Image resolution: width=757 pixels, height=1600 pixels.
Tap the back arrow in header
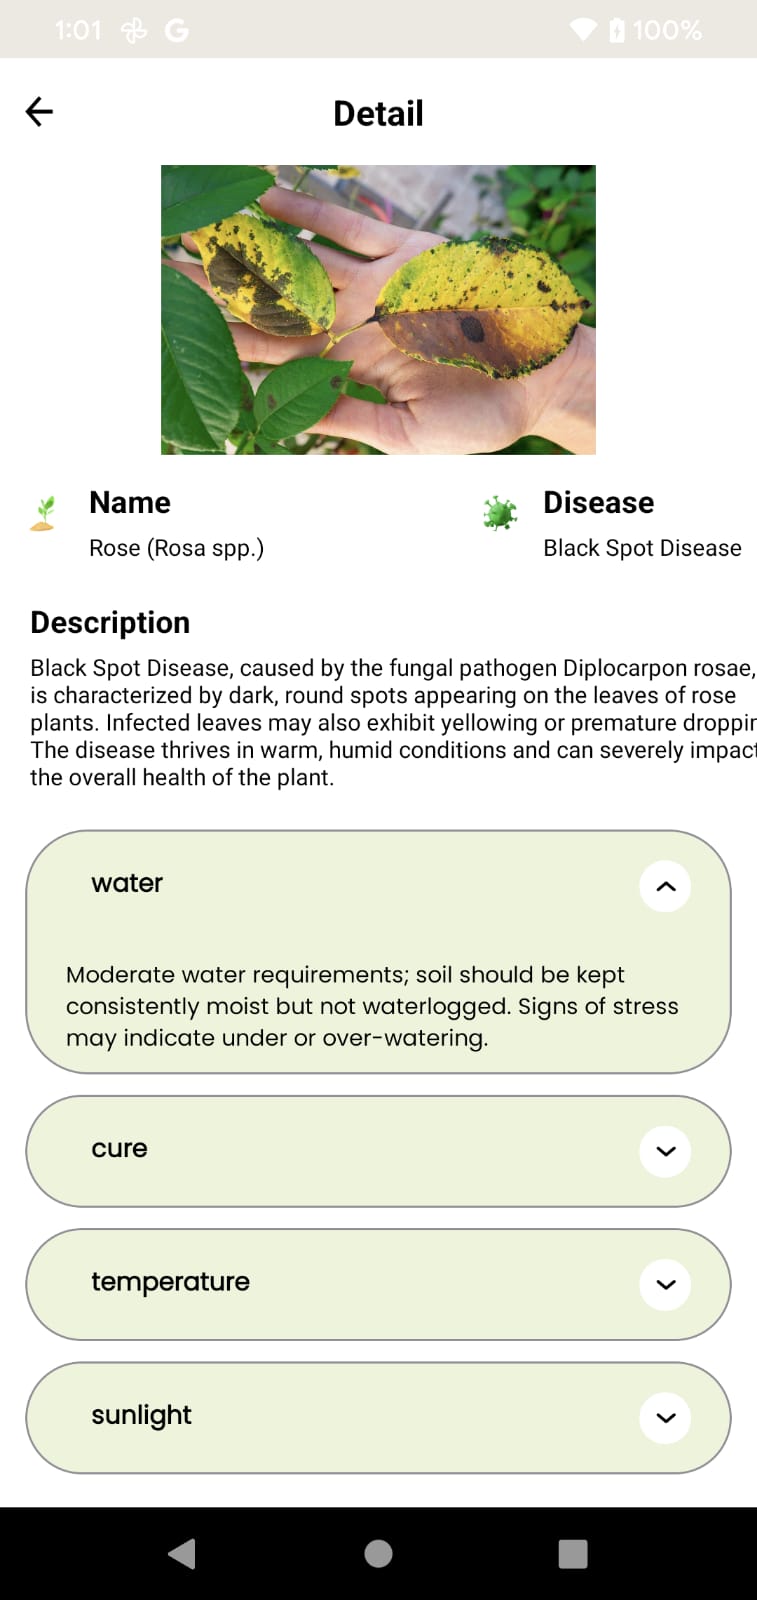click(39, 112)
